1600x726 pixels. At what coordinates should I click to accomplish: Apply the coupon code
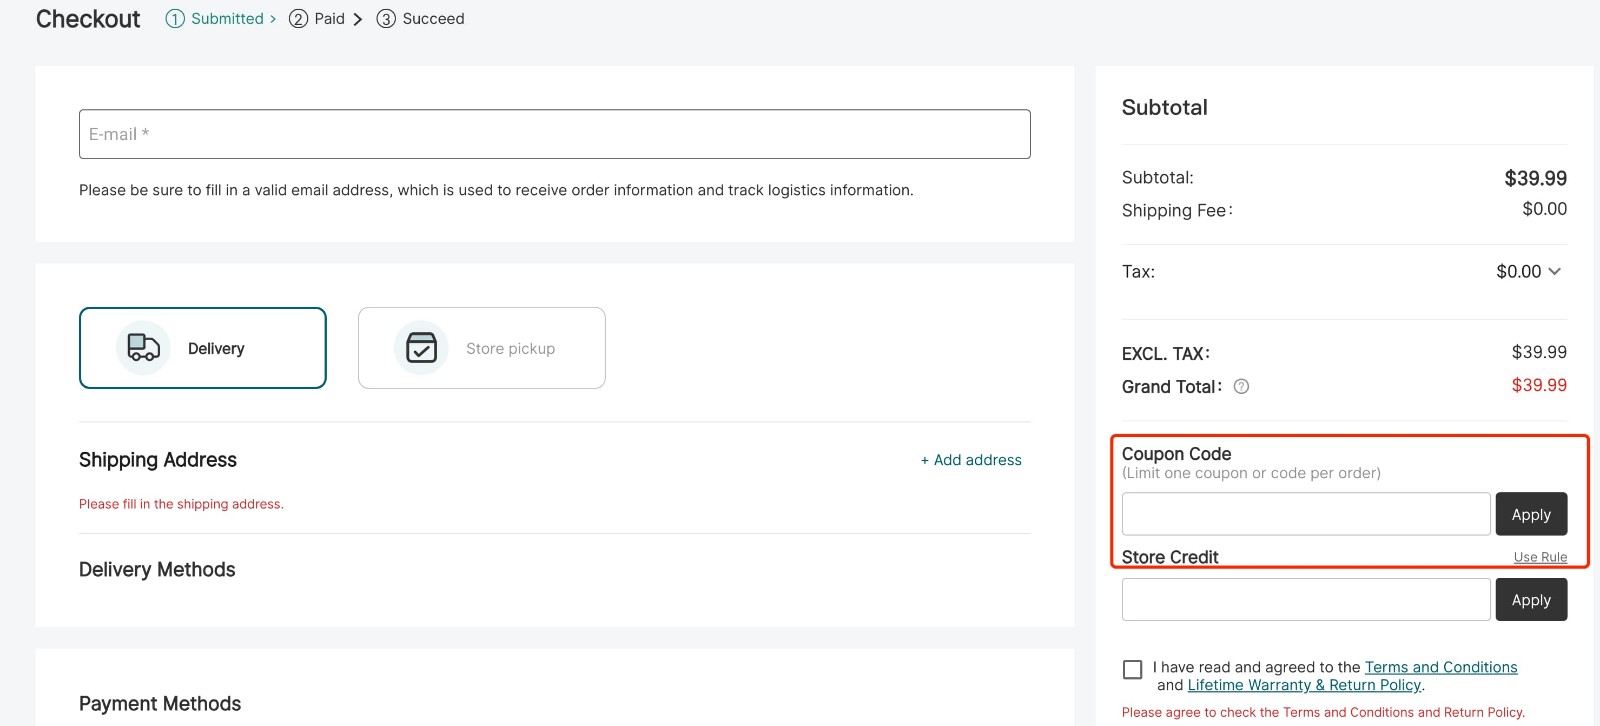click(x=1531, y=514)
